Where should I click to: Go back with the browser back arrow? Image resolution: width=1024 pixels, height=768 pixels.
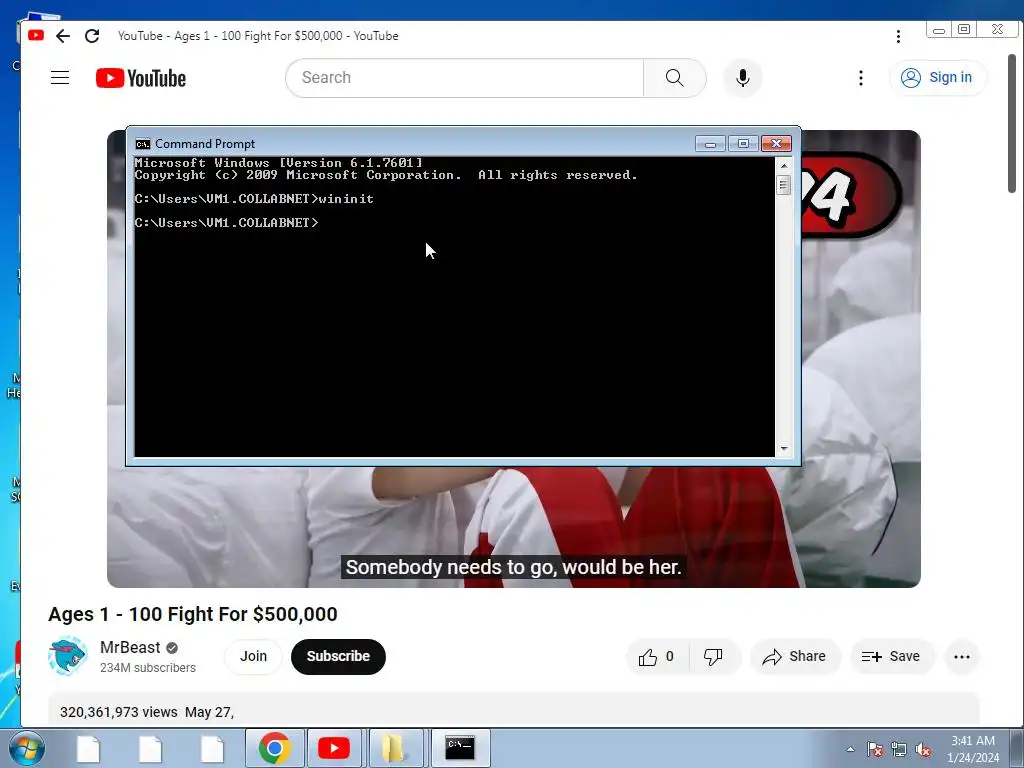pos(63,36)
